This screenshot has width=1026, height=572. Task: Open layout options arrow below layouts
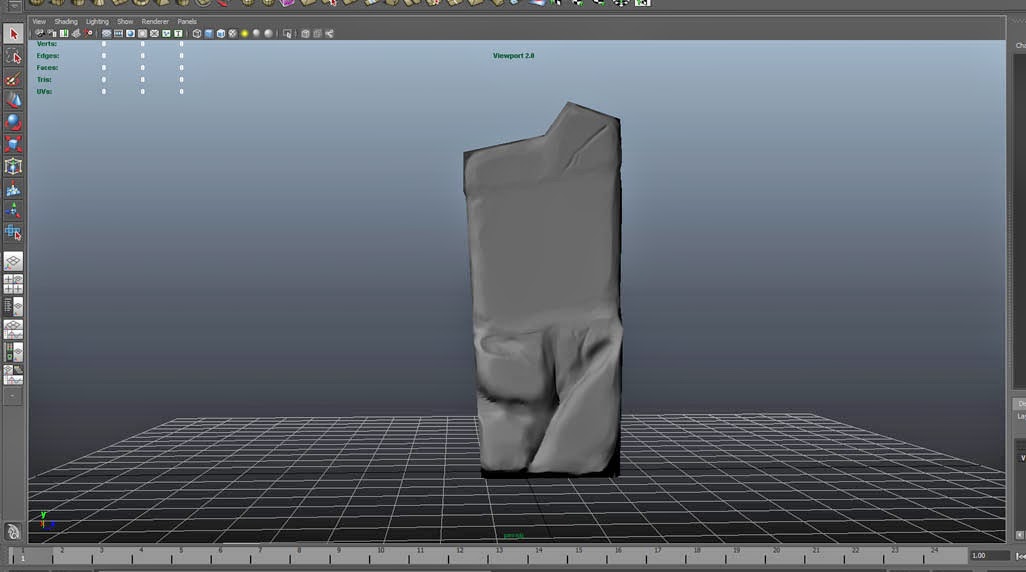13,396
